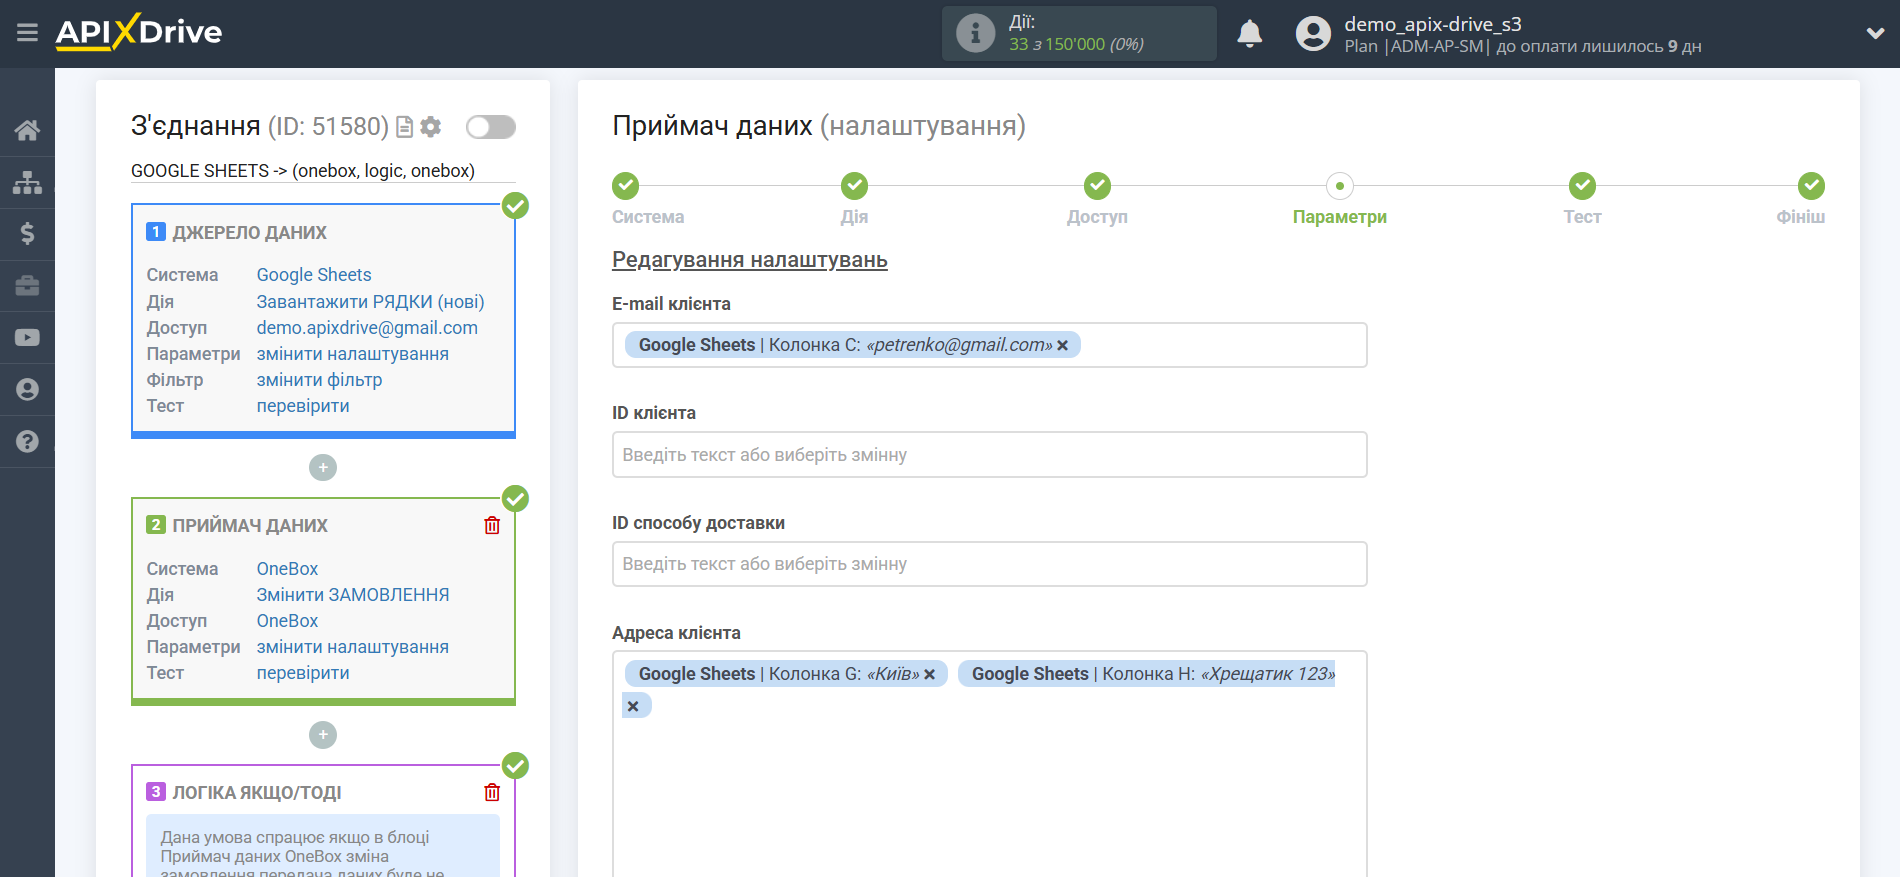Select ЛОГІКА ЯКЩО/ТОДІ block header

click(257, 792)
